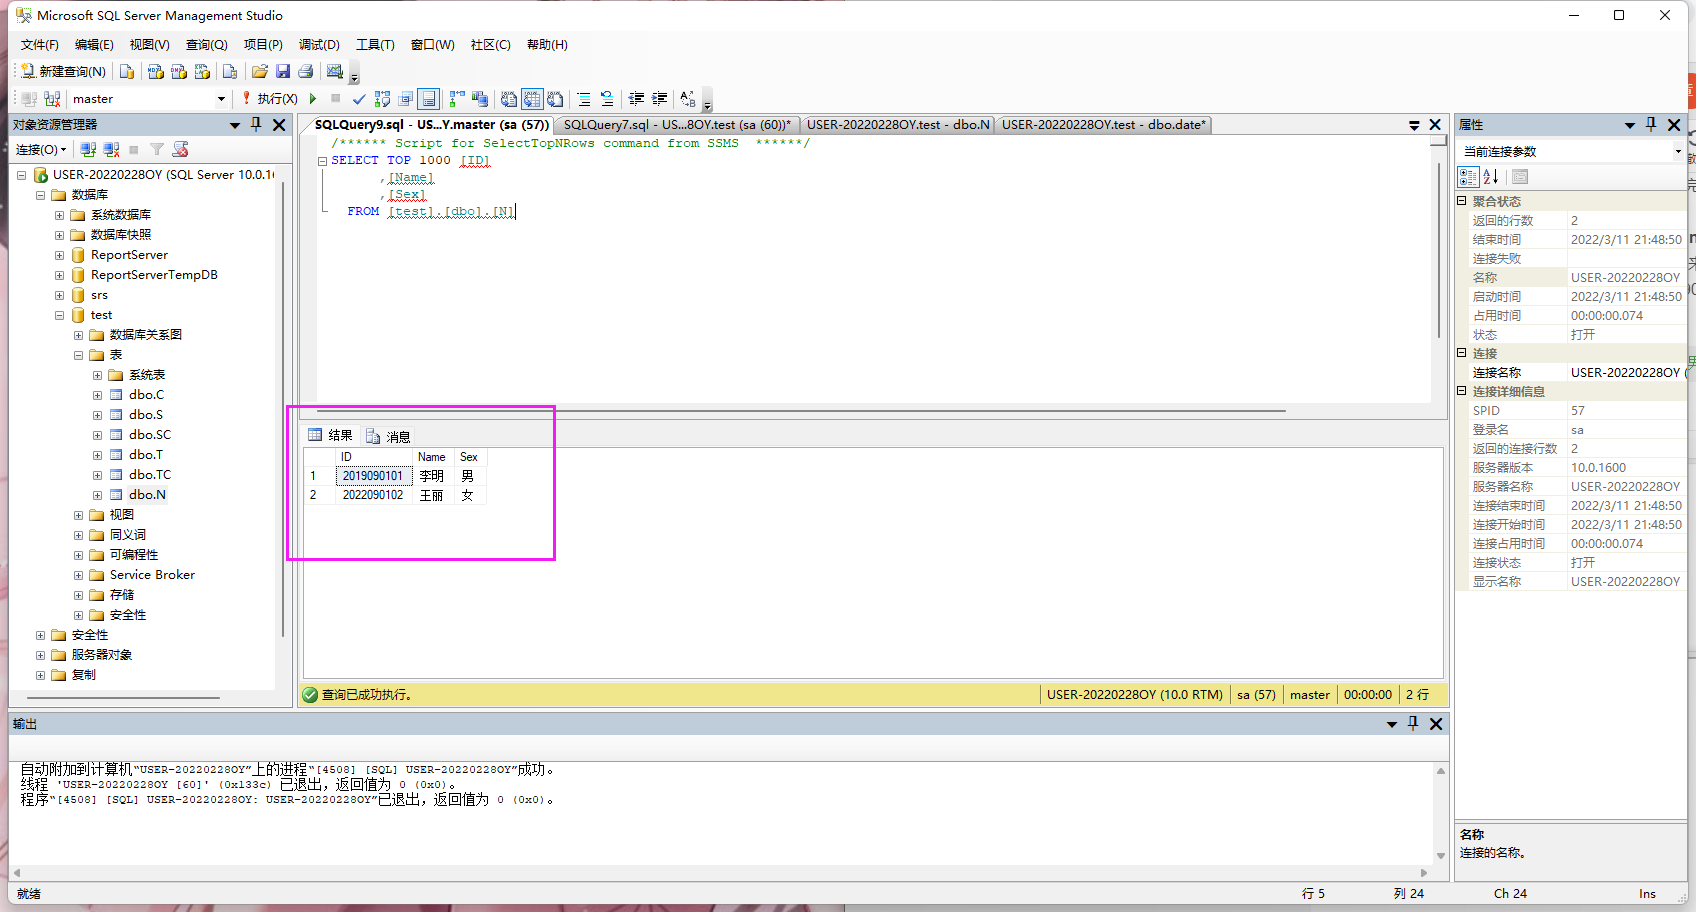
Task: Click the Change Connection toolbar icon
Action: click(x=52, y=99)
